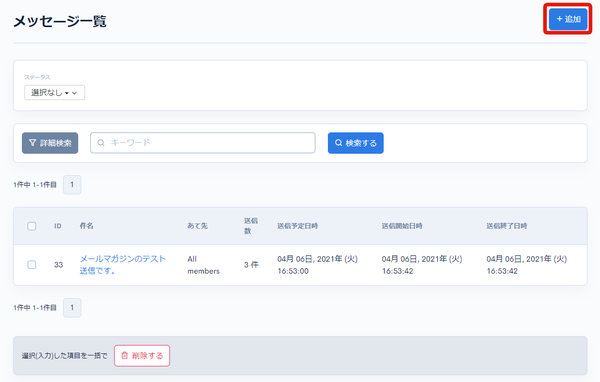600x382 pixels.
Task: Click the trash icon in 削除する
Action: pos(124,356)
